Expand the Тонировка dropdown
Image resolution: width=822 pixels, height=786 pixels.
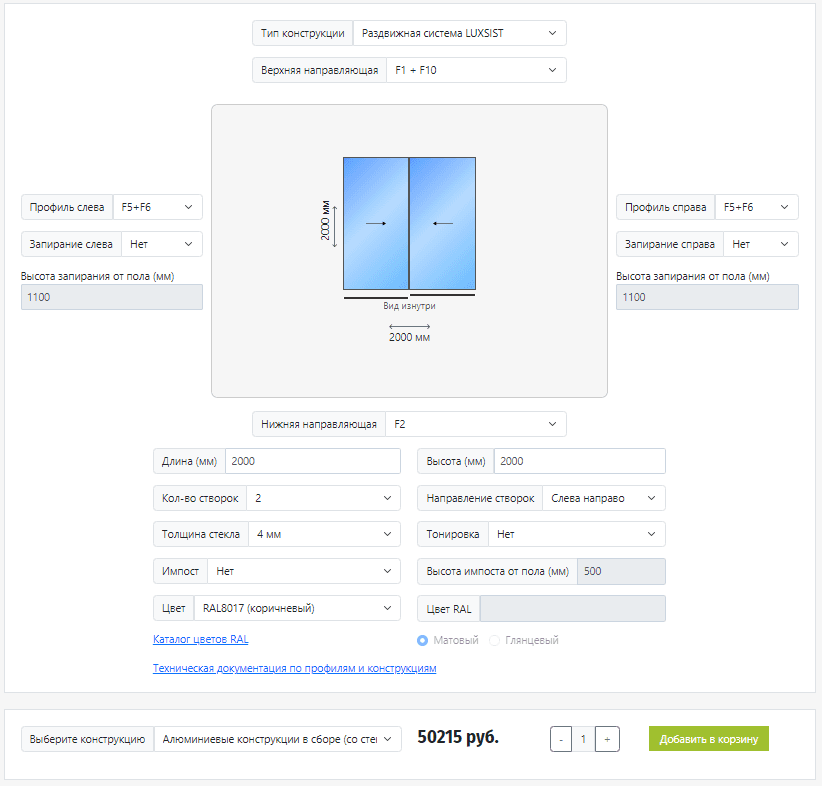[x=577, y=534]
